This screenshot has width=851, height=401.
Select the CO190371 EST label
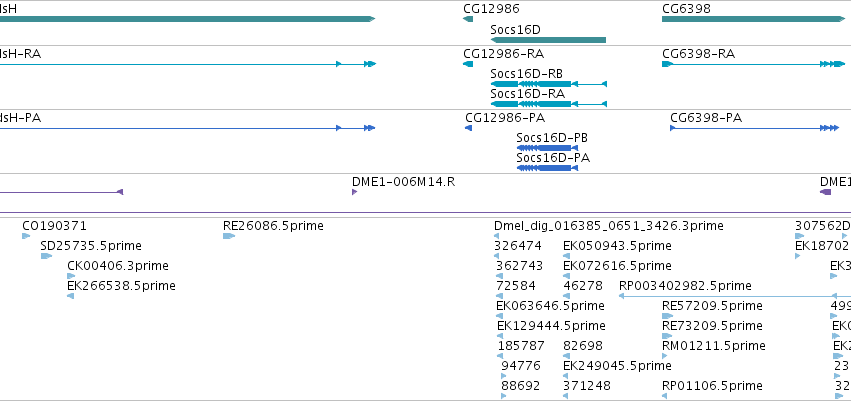[54, 226]
